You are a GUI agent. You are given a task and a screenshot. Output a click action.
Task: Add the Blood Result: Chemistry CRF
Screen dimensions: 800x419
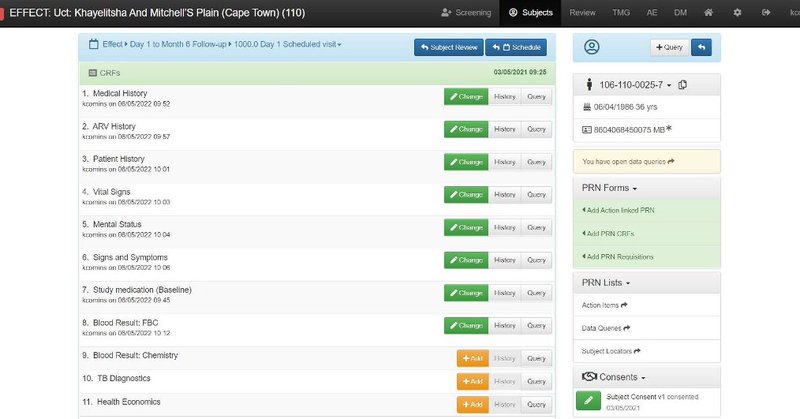(472, 358)
